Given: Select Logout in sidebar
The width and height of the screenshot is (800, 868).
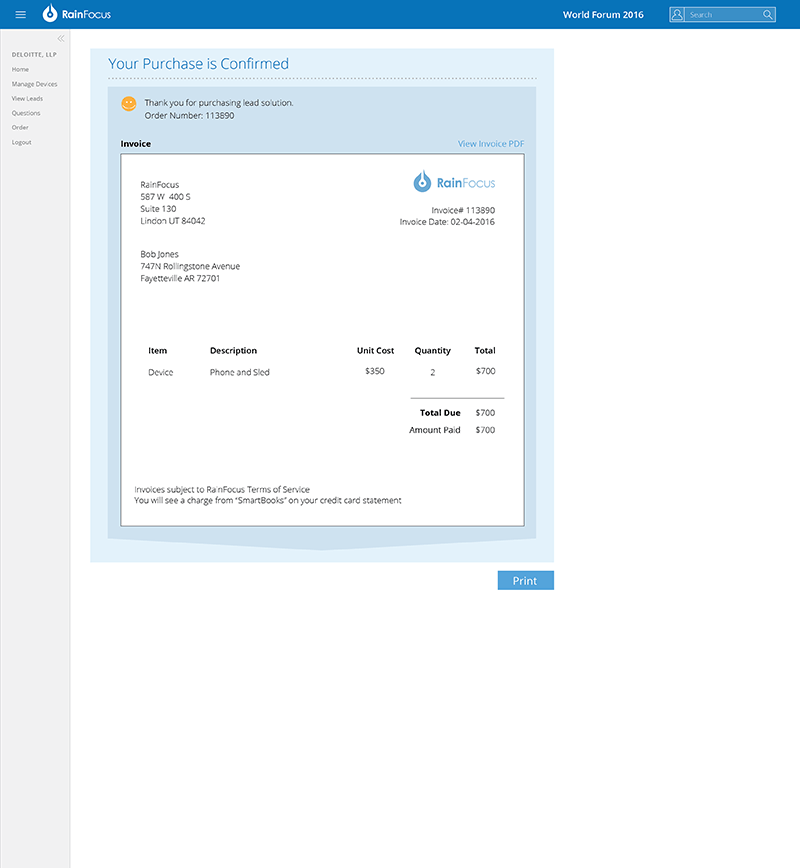Looking at the screenshot, I should click(x=22, y=142).
